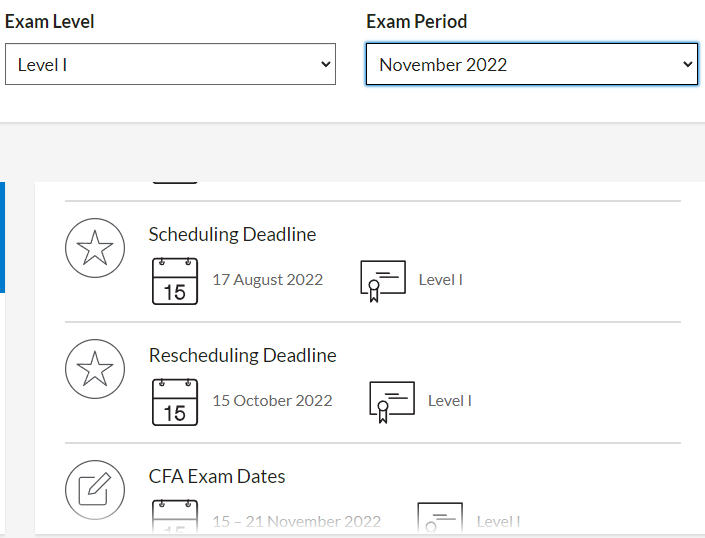Open the Exam Period dropdown

coord(531,64)
